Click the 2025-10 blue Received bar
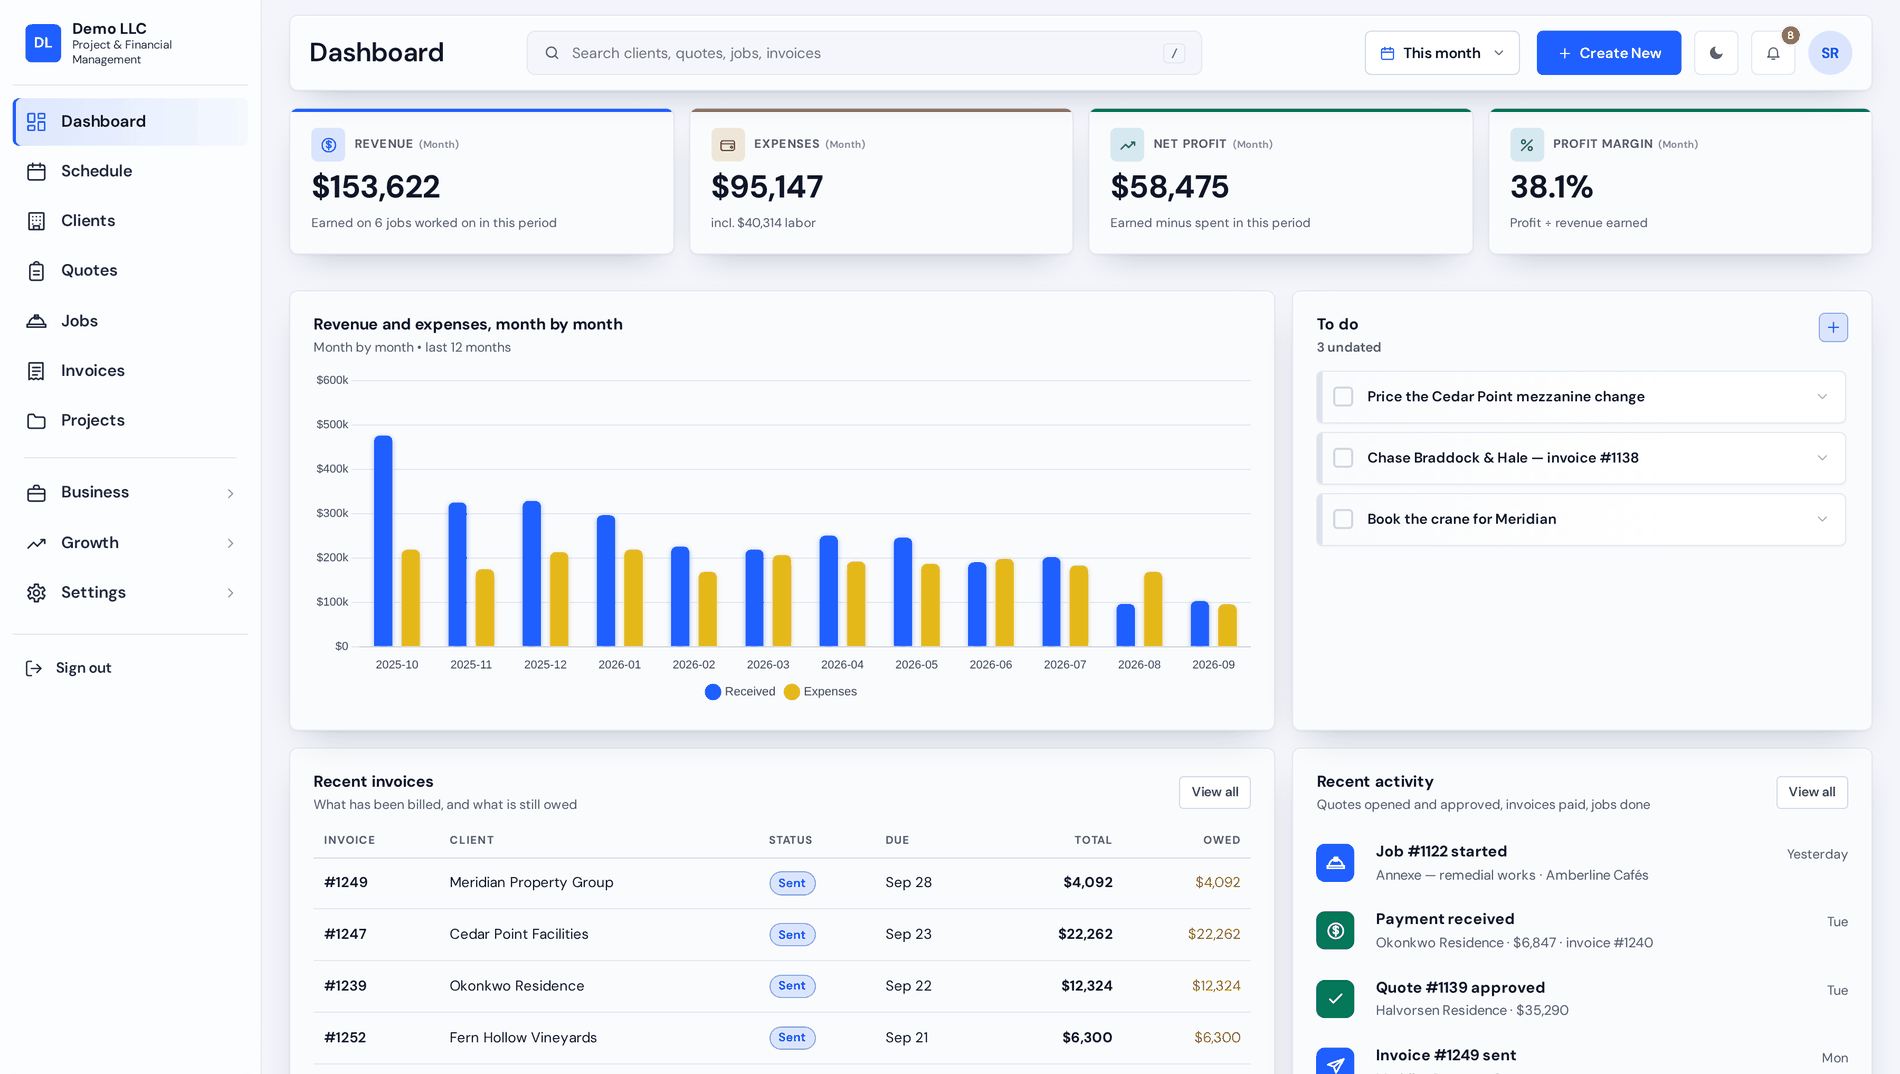The image size is (1900, 1074). point(383,541)
